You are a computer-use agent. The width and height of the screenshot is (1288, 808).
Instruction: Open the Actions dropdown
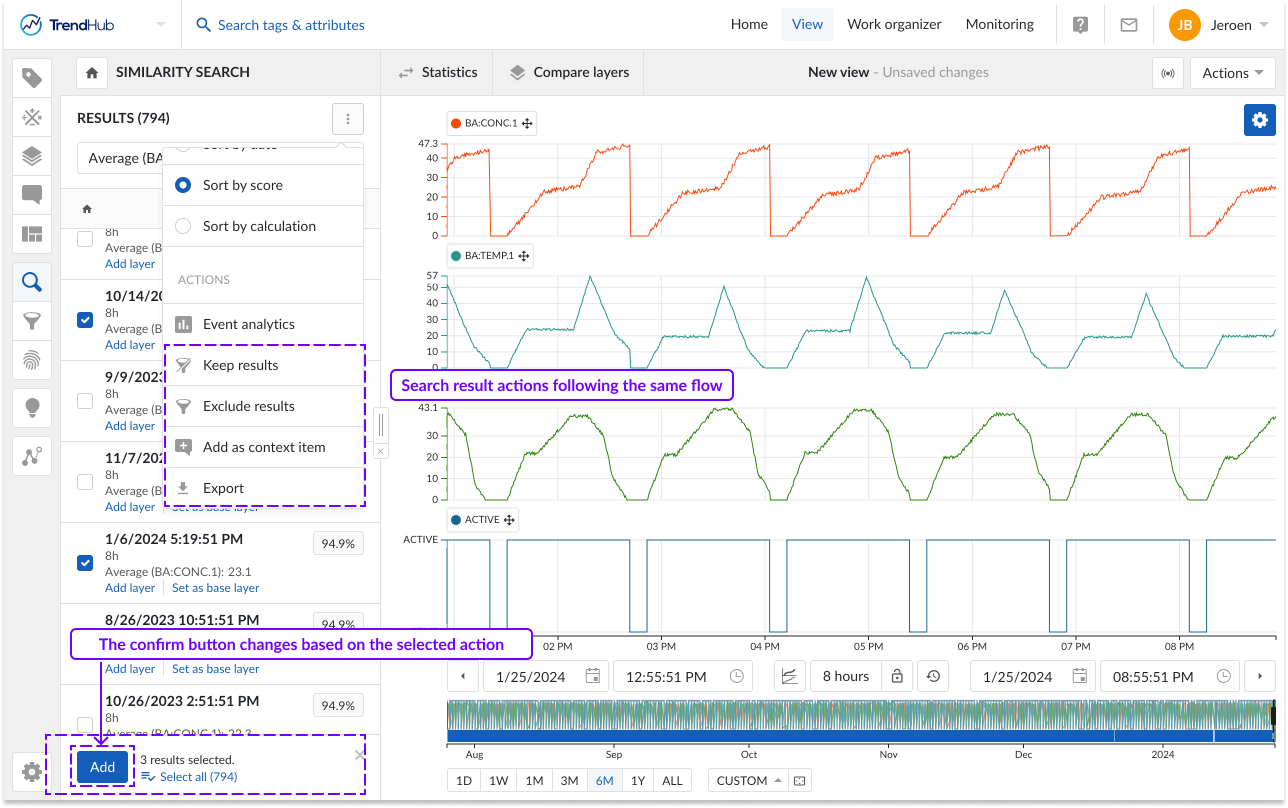[1231, 73]
